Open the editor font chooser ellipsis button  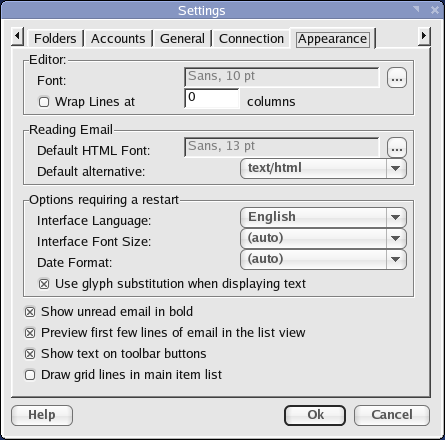[397, 78]
